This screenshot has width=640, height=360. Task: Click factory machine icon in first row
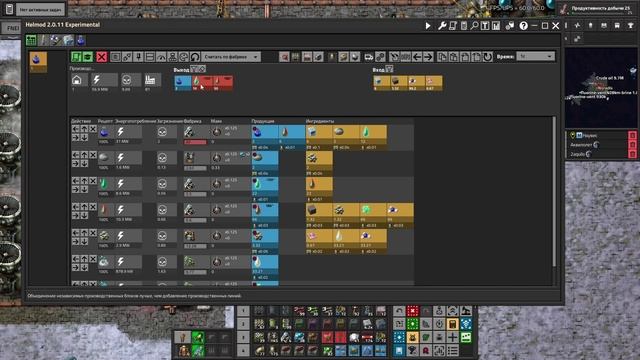coord(189,132)
